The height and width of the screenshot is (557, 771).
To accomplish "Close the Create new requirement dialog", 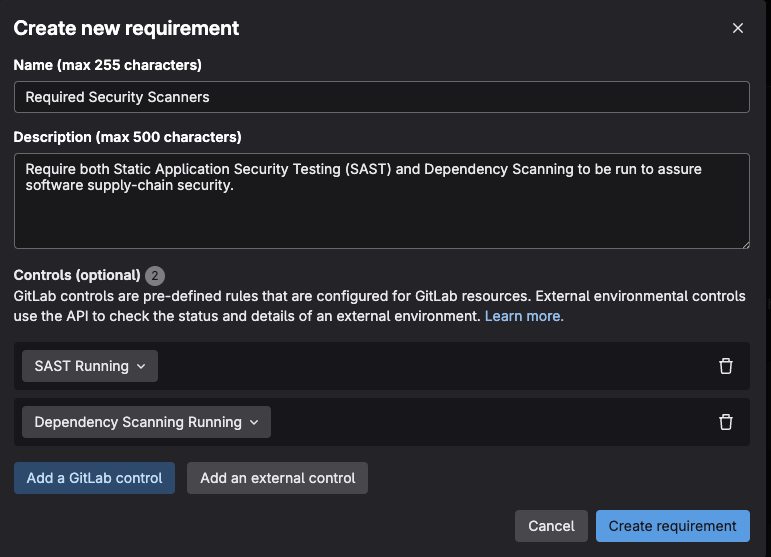I will tap(738, 28).
